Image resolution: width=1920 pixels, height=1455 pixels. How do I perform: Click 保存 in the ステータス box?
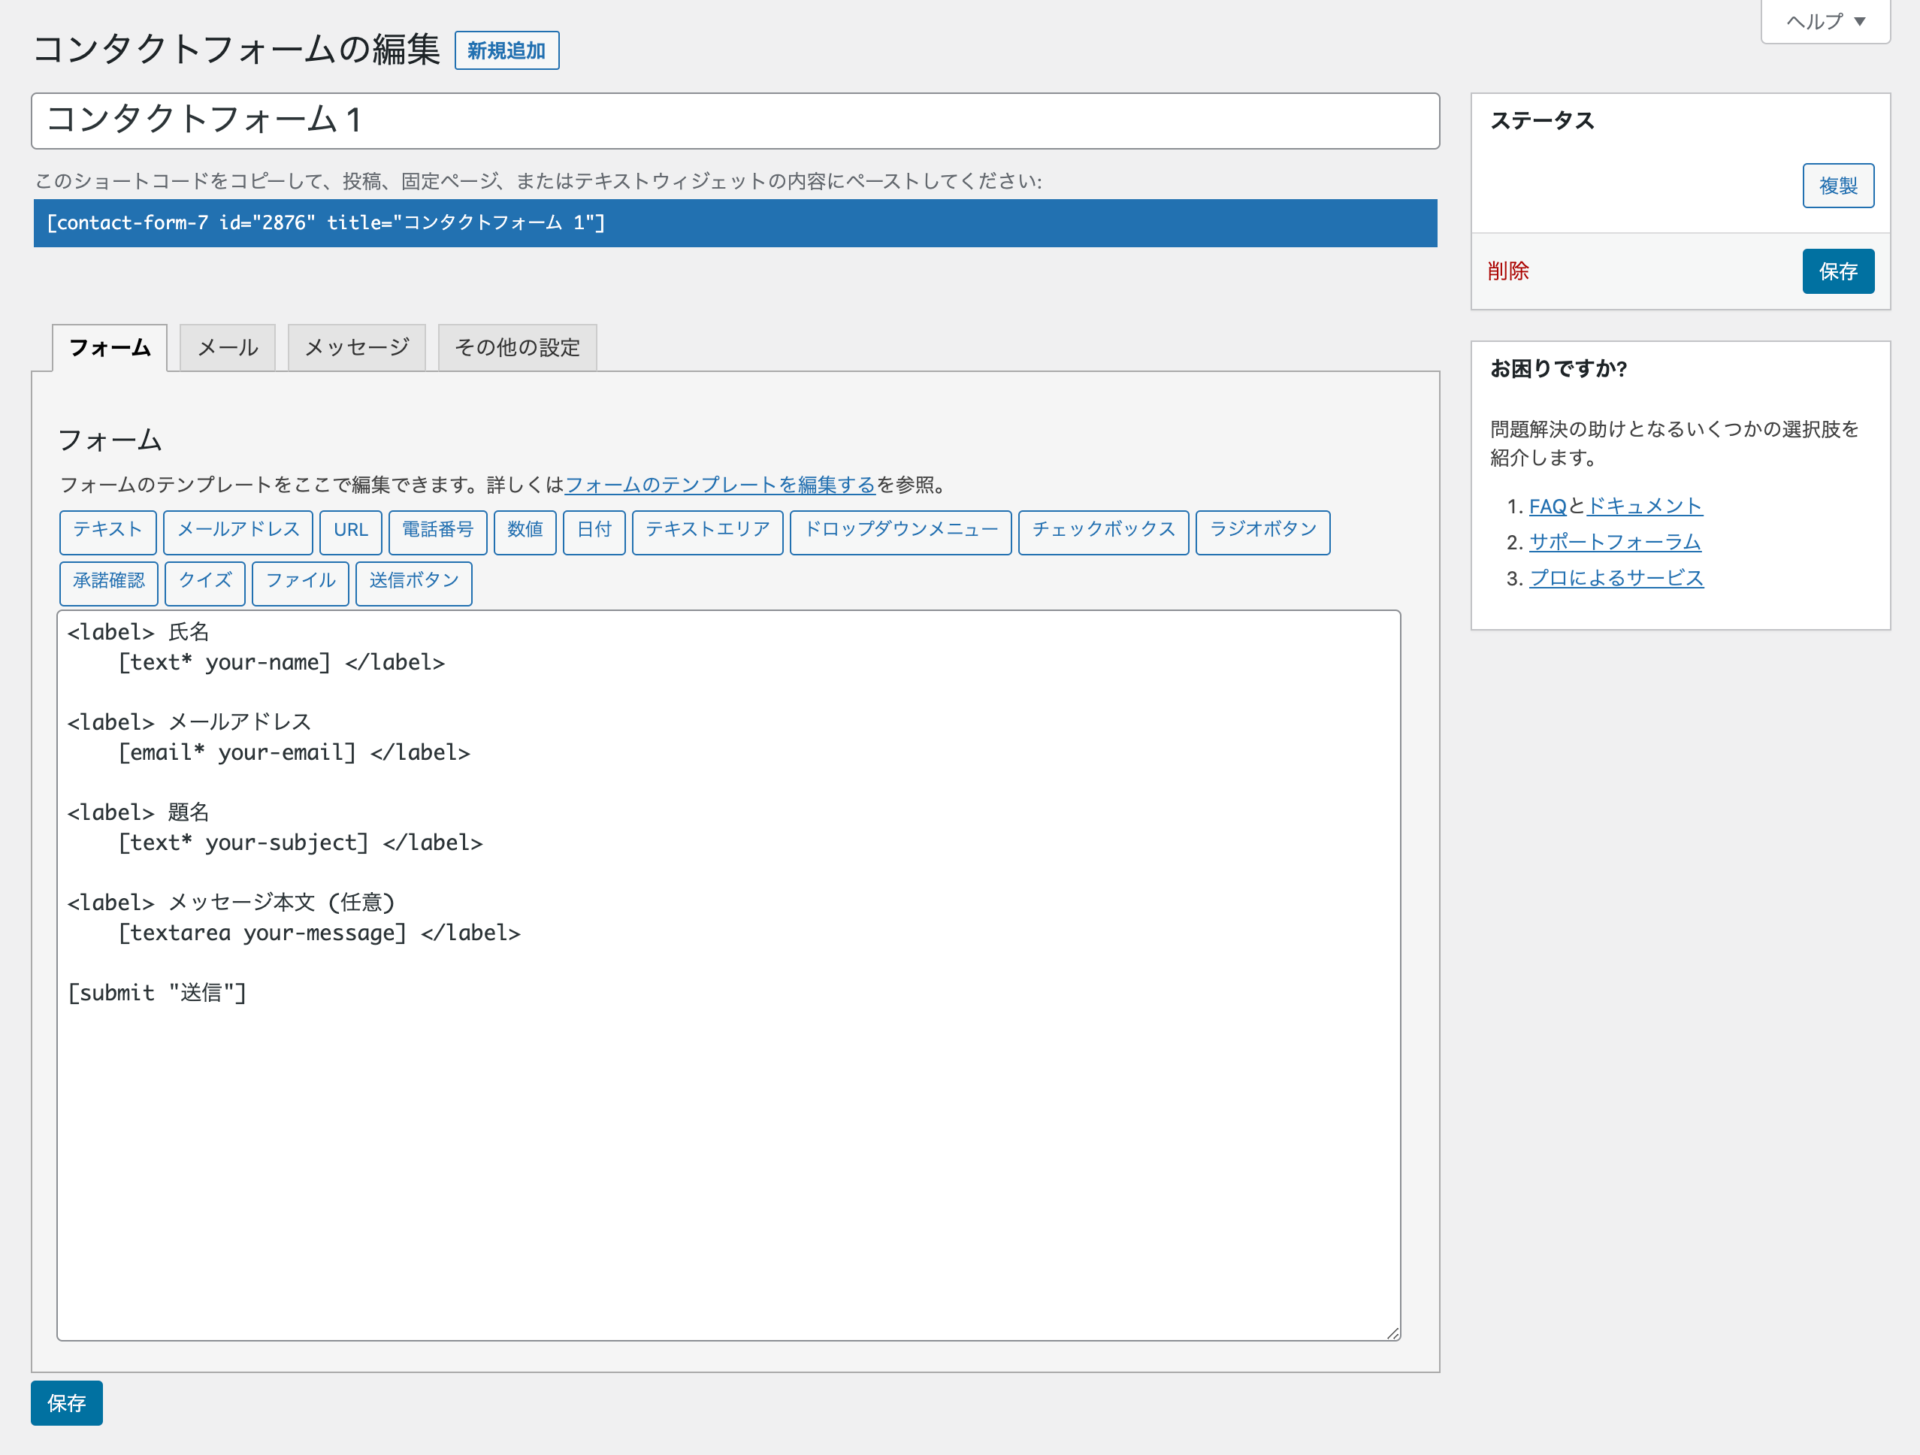click(x=1838, y=271)
